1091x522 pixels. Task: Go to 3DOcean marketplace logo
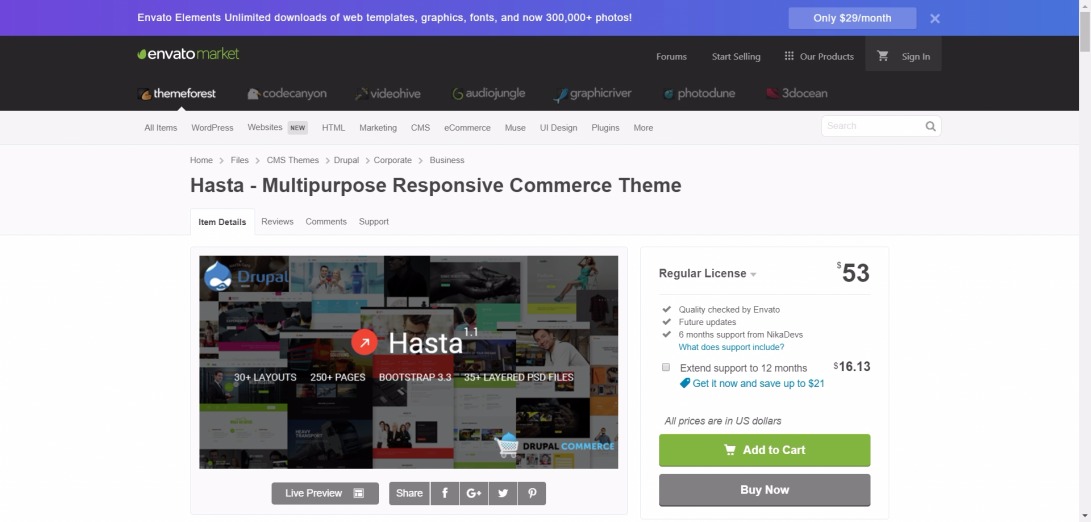797,93
